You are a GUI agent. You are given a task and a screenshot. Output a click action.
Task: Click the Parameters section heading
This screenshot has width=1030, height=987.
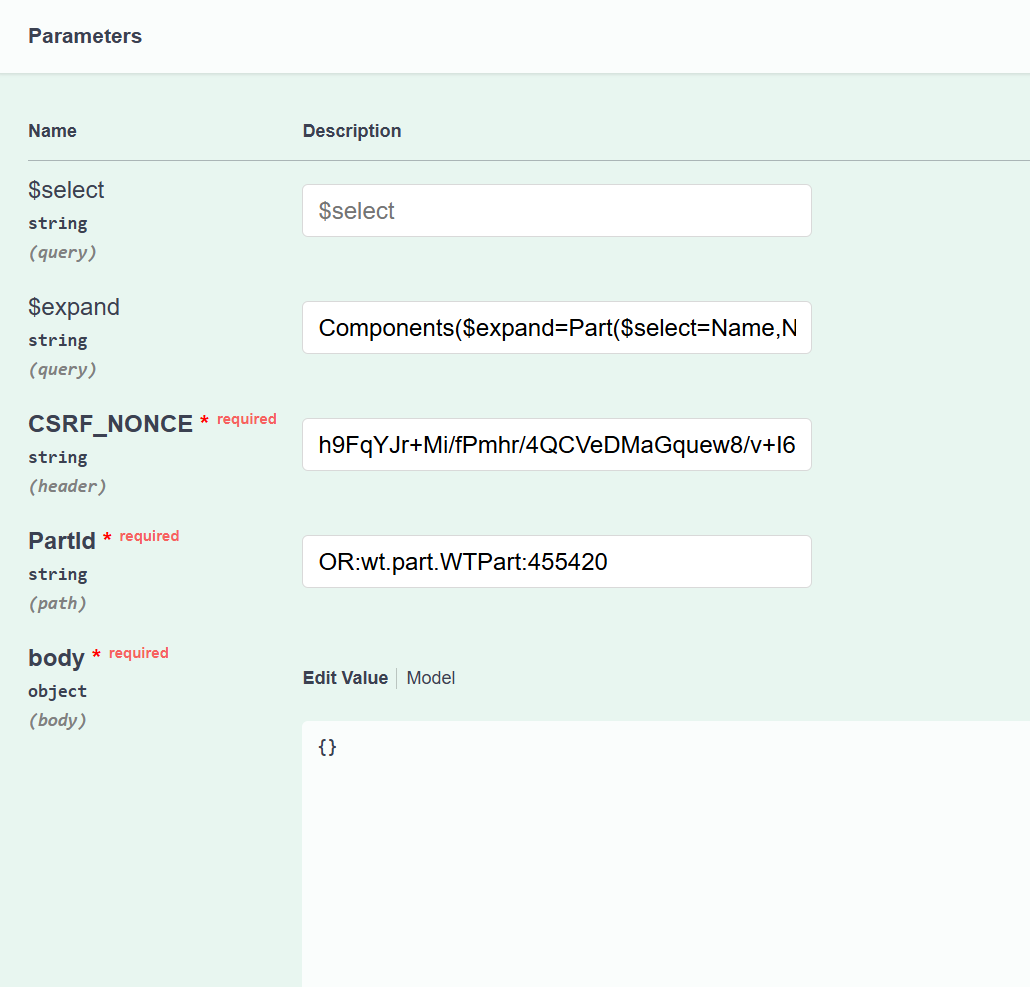click(x=85, y=36)
